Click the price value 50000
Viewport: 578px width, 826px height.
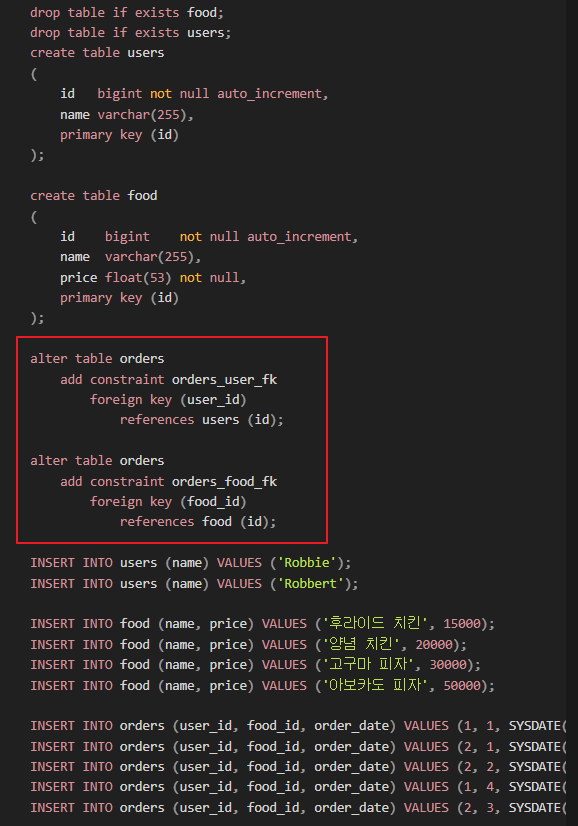462,685
